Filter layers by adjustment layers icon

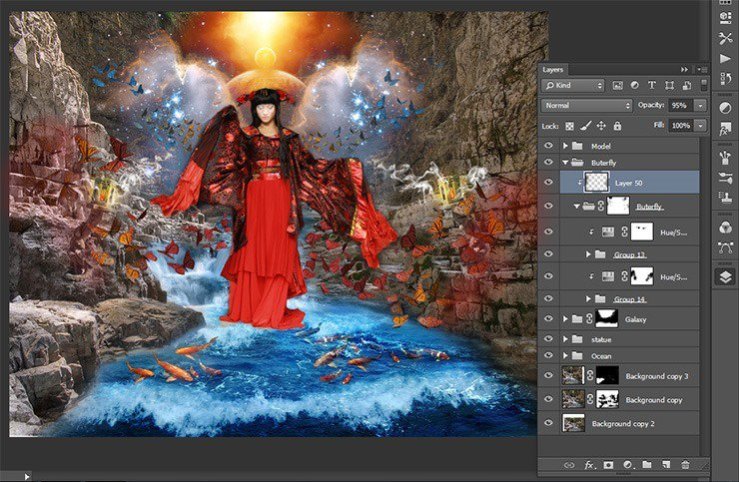coord(635,85)
